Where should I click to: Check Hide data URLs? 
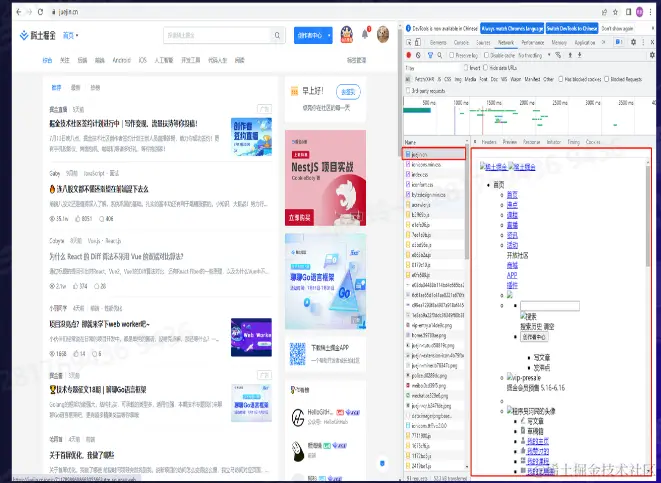(485, 67)
